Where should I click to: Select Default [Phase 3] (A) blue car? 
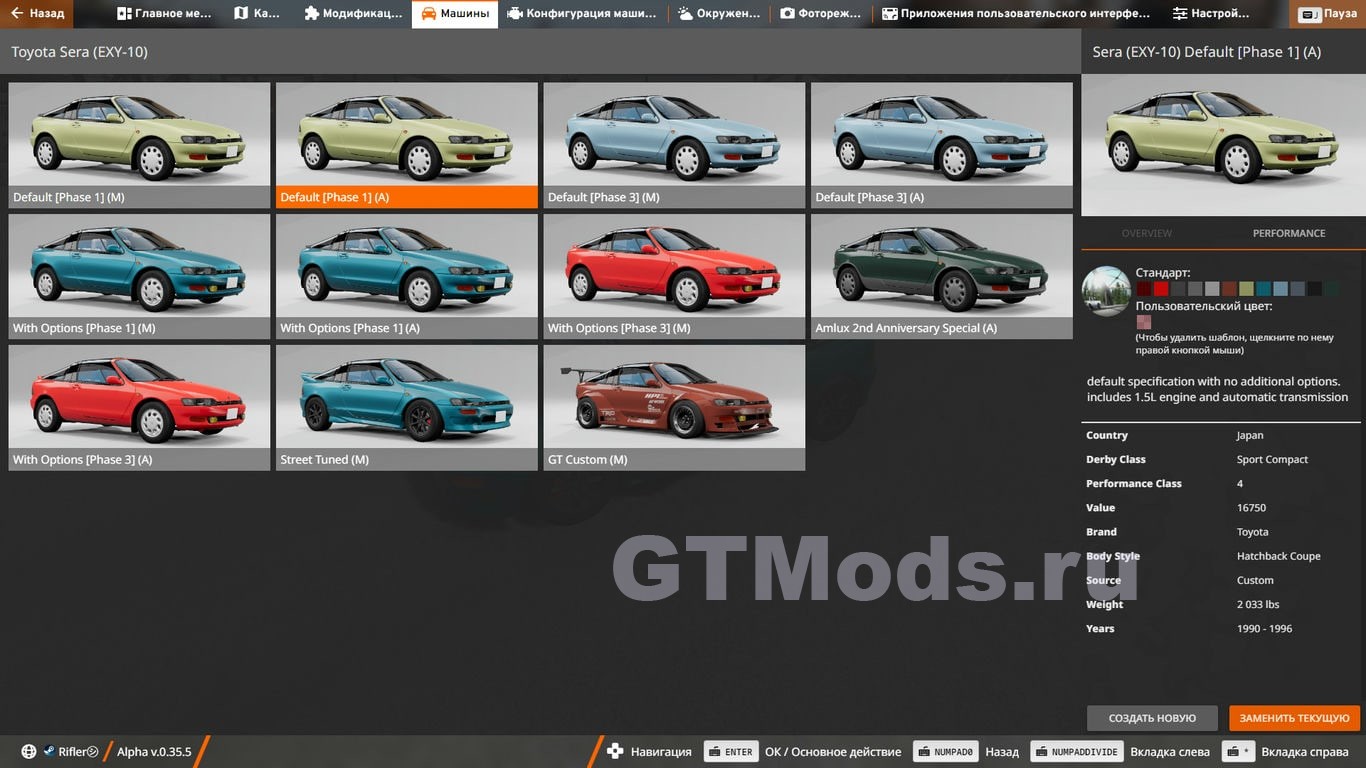click(941, 145)
